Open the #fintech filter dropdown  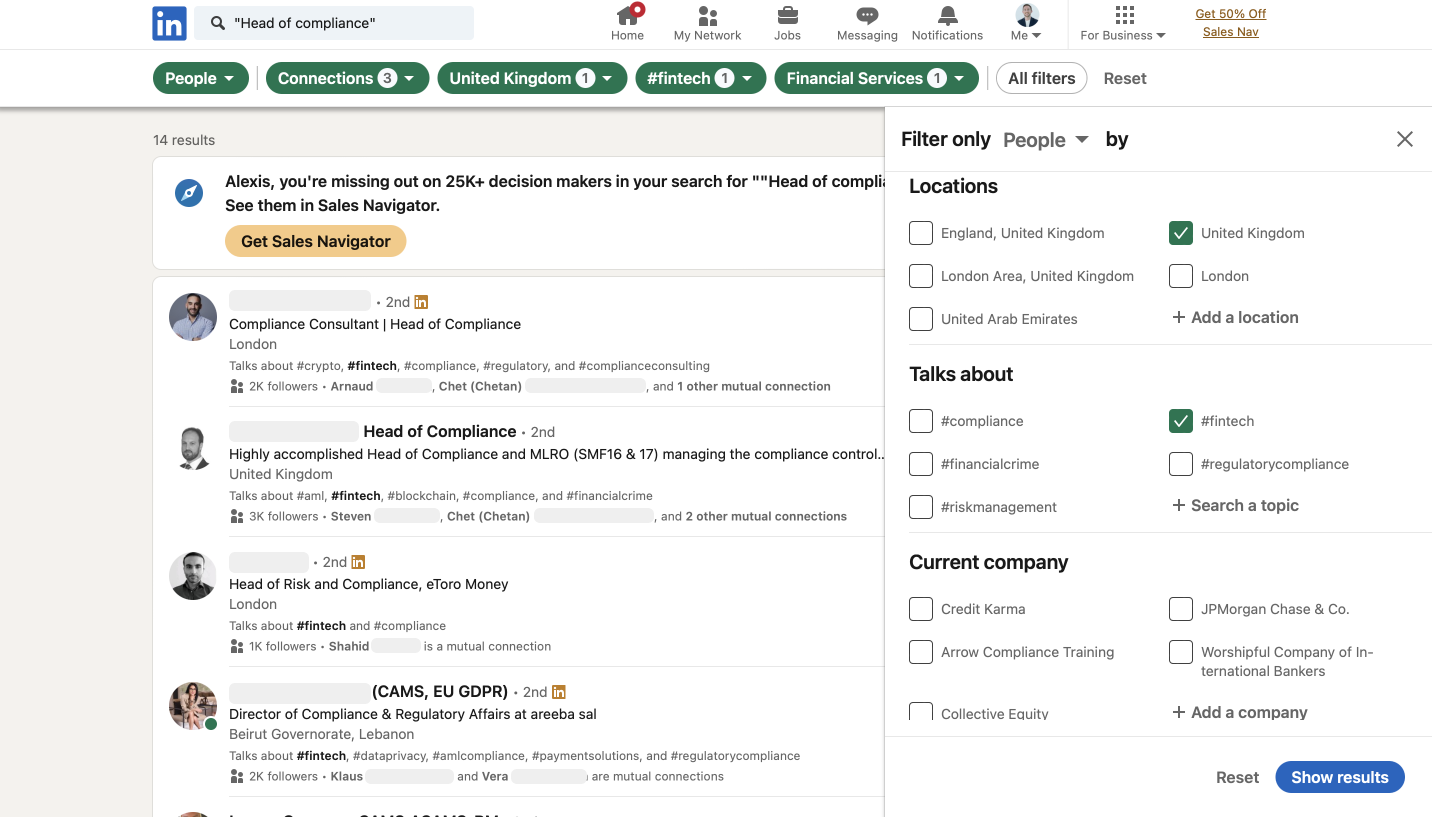click(701, 78)
